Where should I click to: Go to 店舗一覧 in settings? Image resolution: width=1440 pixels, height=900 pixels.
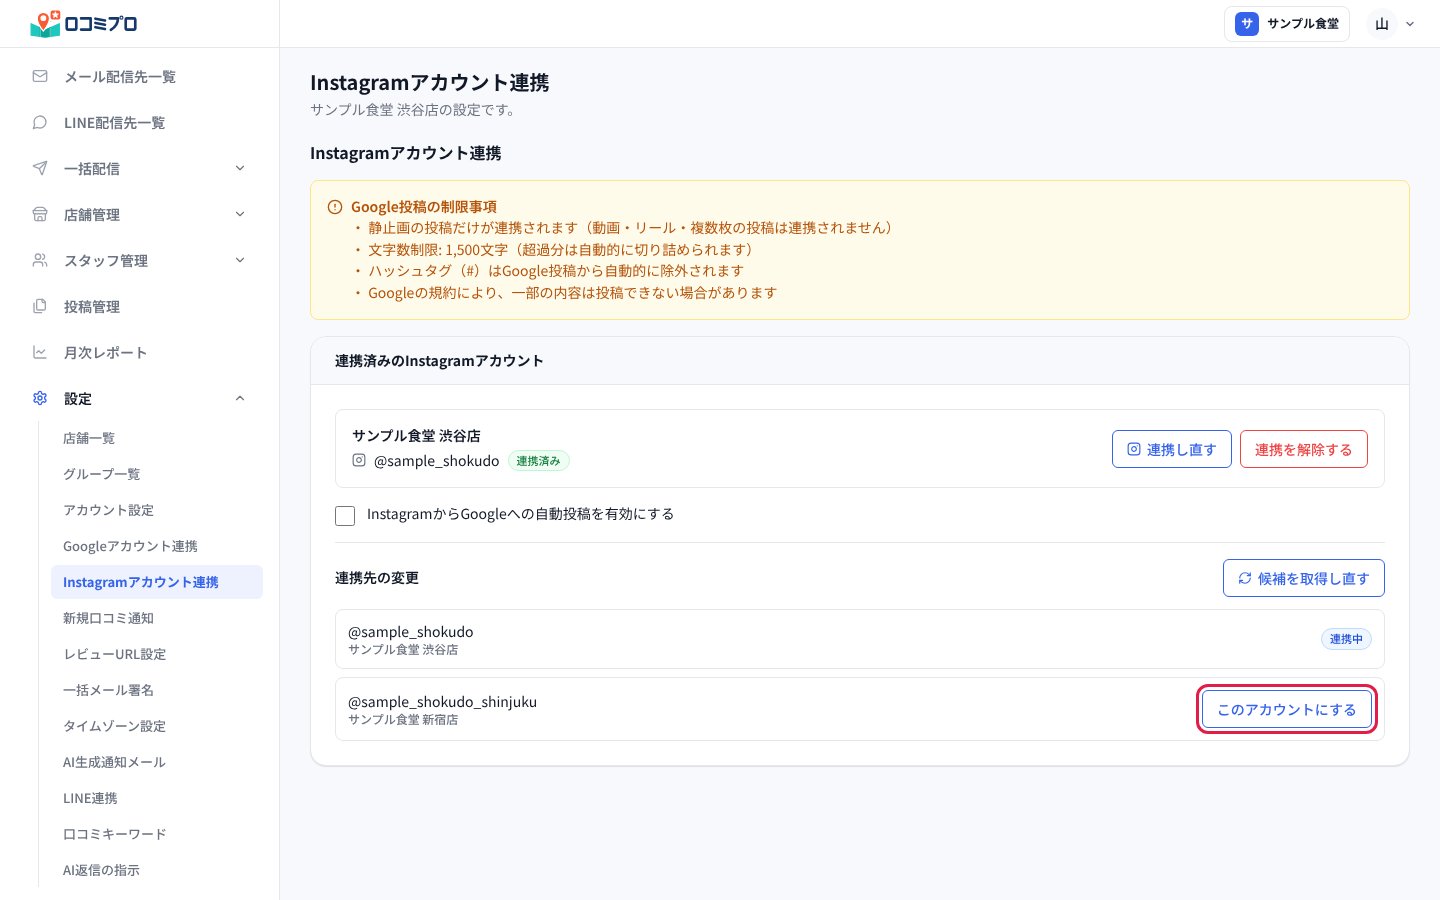(x=157, y=438)
